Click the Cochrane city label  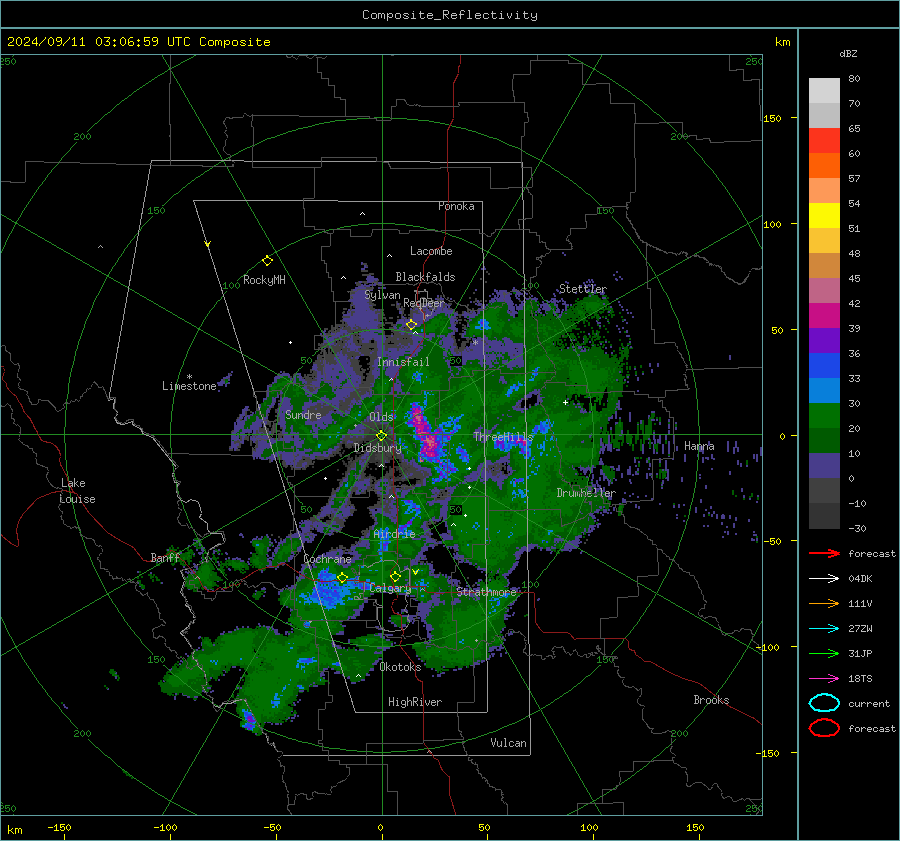tap(327, 559)
